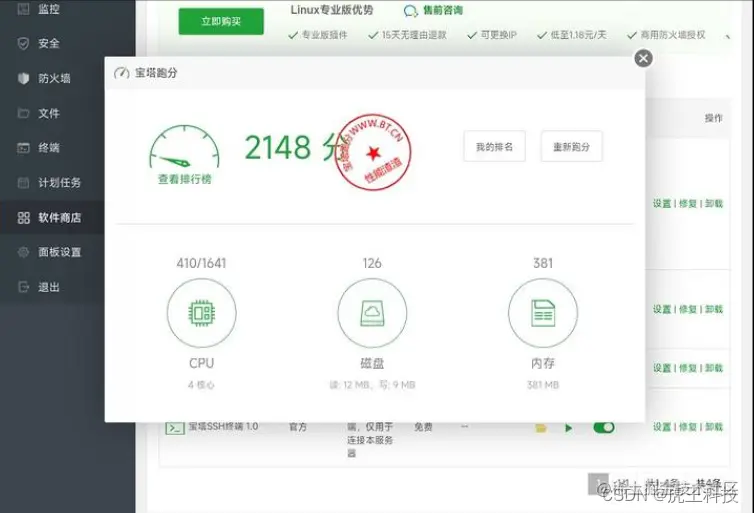This screenshot has width=754, height=513.
Task: Click the red 性能清道 stamp seal
Action: [x=373, y=152]
